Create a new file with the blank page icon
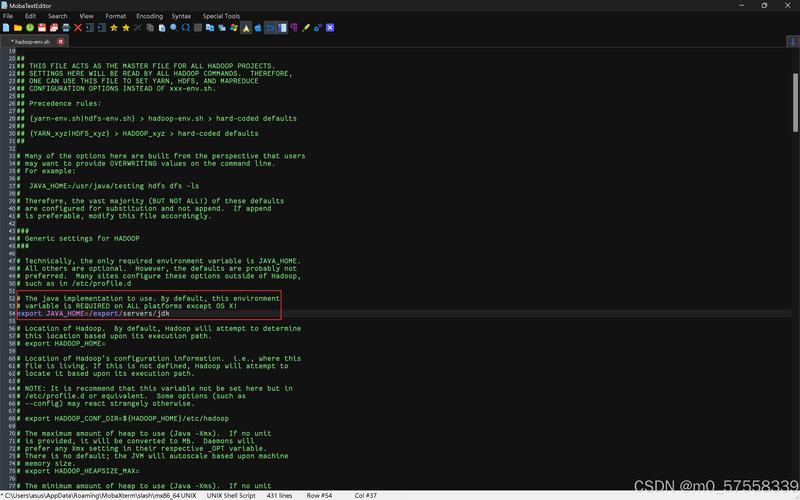Screen dimensions: 800x500 tap(6, 28)
